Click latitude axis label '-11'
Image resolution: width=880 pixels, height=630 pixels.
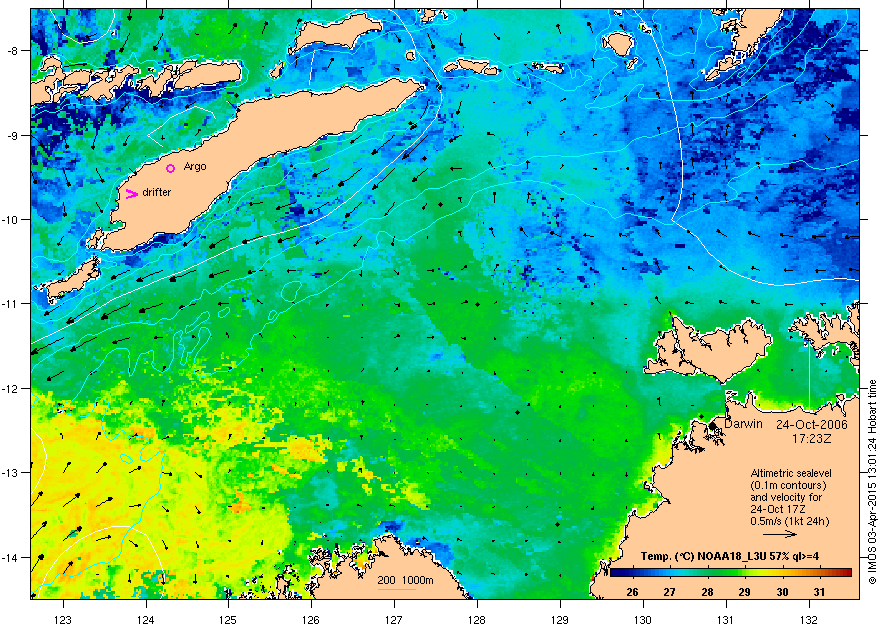pos(11,303)
